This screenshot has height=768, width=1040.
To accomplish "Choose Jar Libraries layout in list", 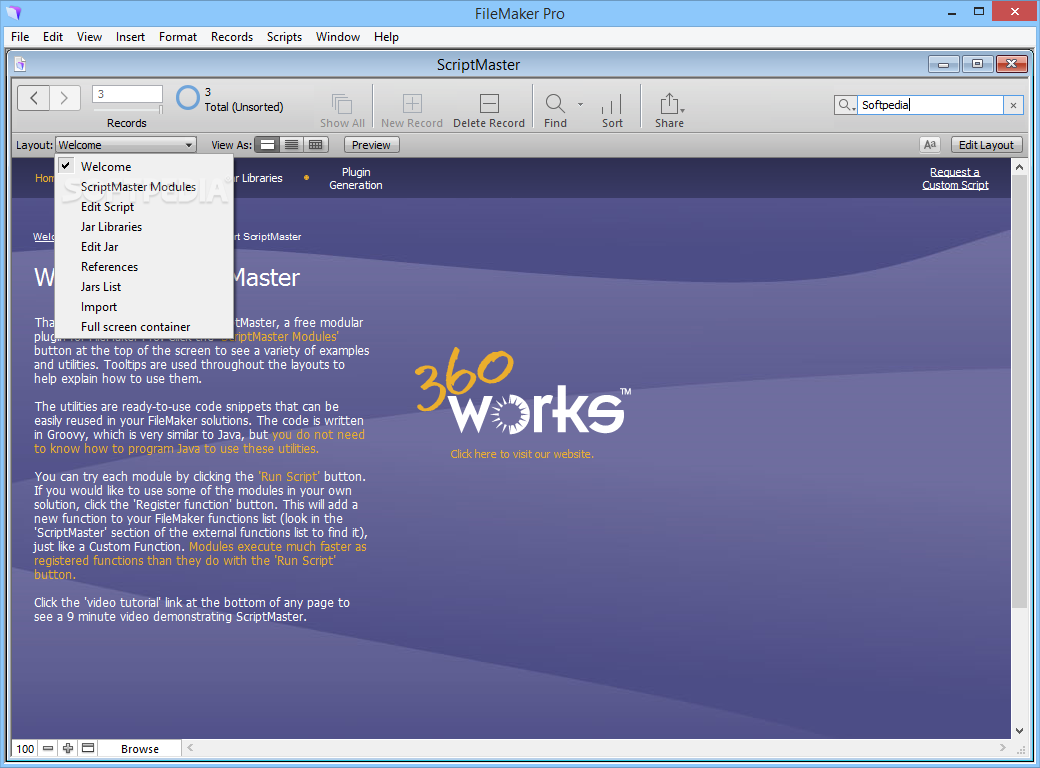I will click(144, 227).
